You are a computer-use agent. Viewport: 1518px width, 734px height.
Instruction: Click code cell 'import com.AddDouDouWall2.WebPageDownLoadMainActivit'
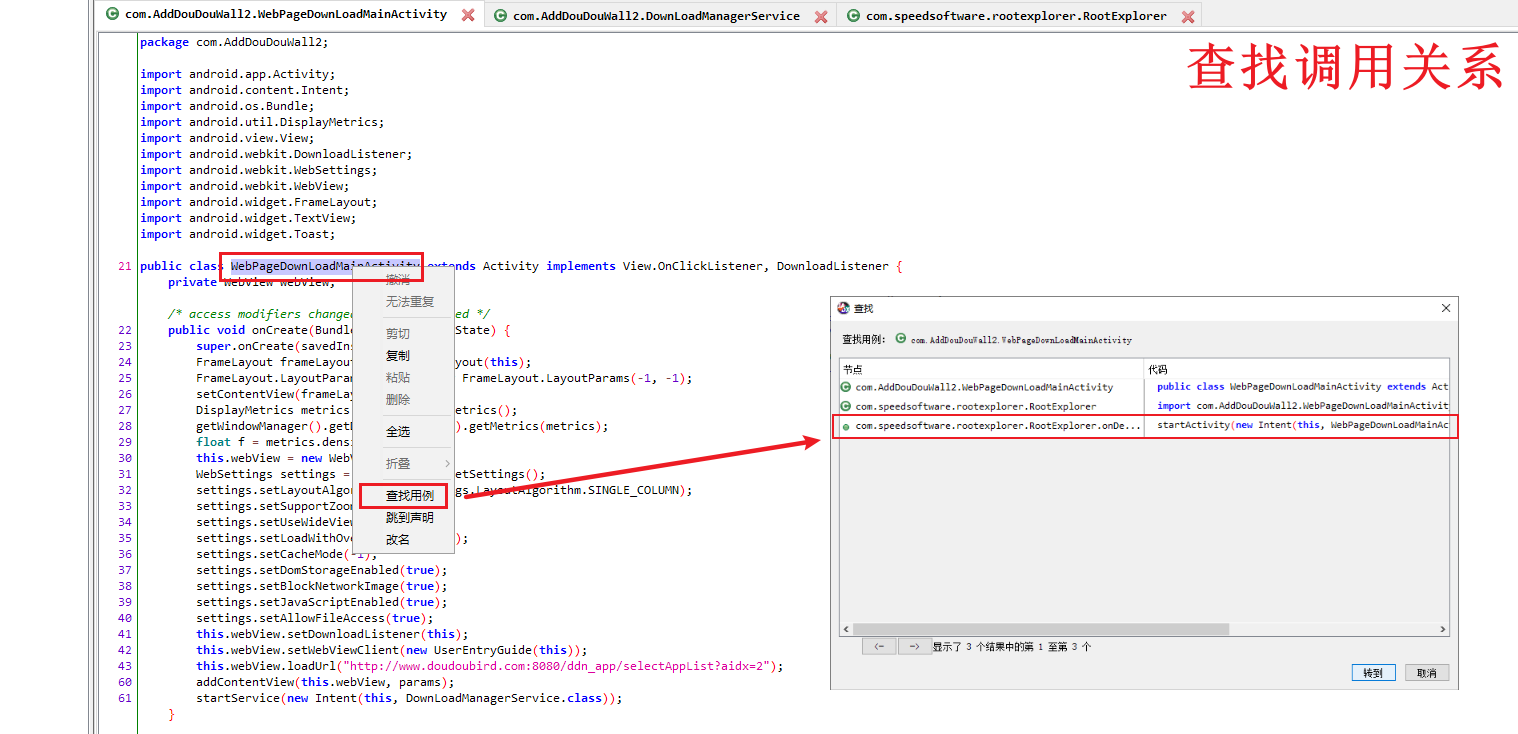(1302, 406)
